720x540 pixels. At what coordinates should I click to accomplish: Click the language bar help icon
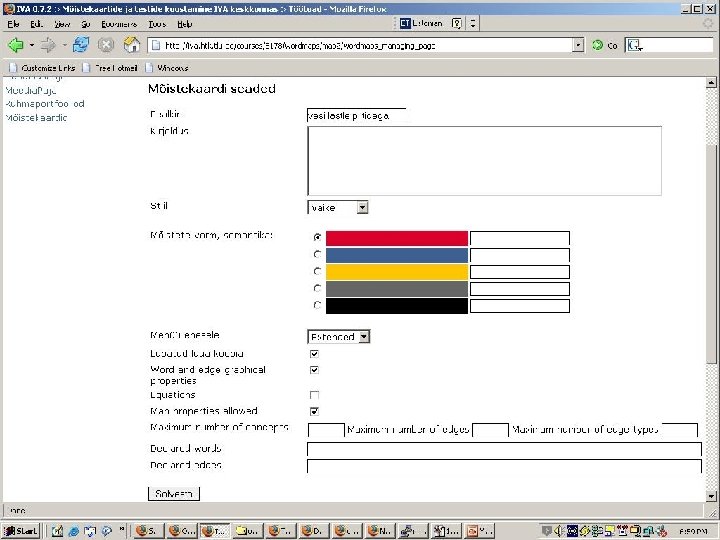456,23
